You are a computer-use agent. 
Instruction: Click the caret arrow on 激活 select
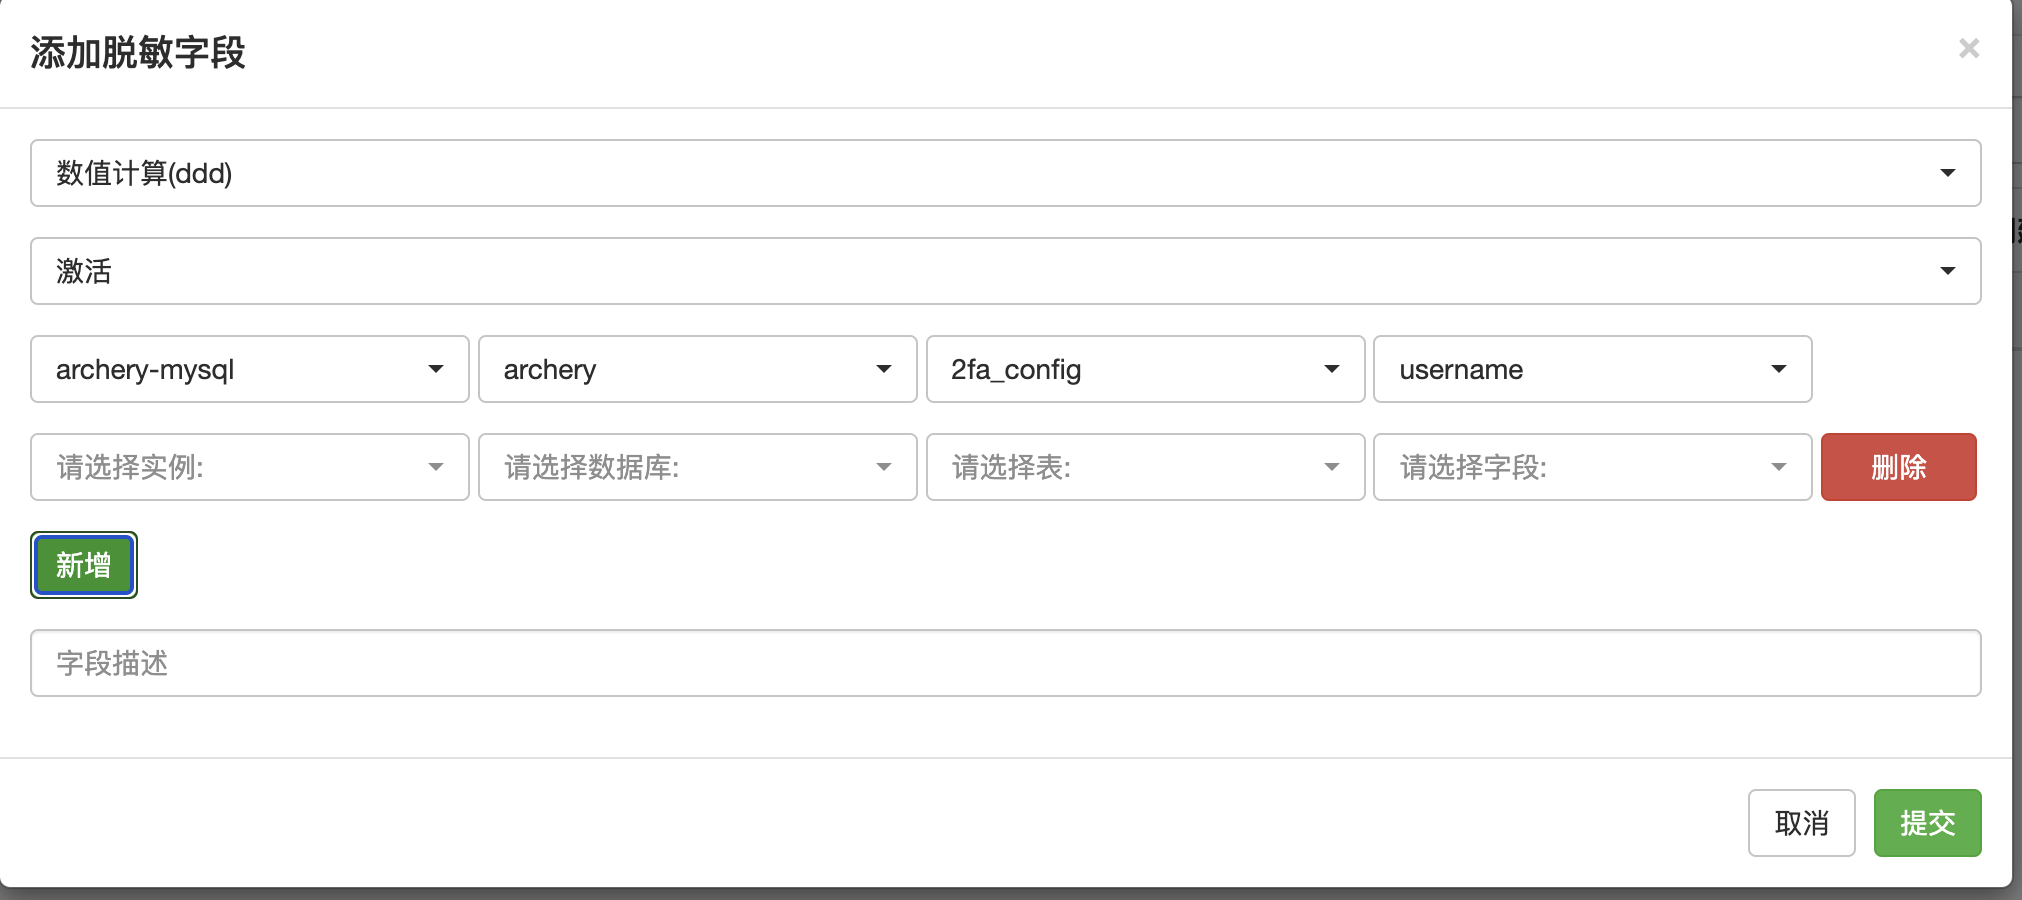tap(1947, 271)
